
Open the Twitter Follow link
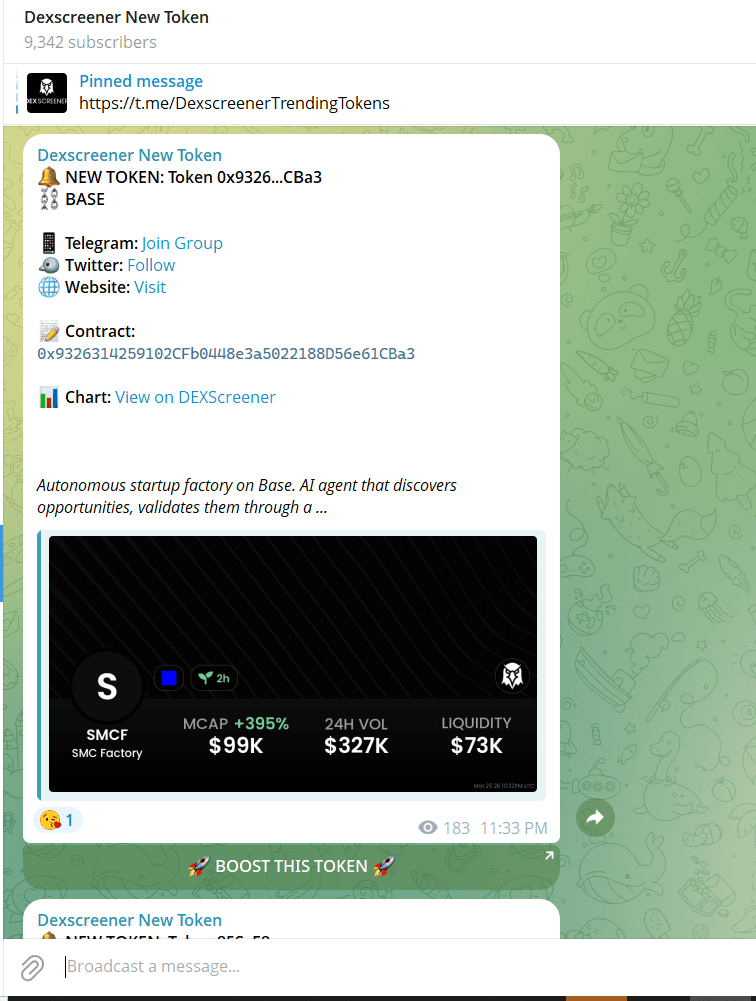151,265
